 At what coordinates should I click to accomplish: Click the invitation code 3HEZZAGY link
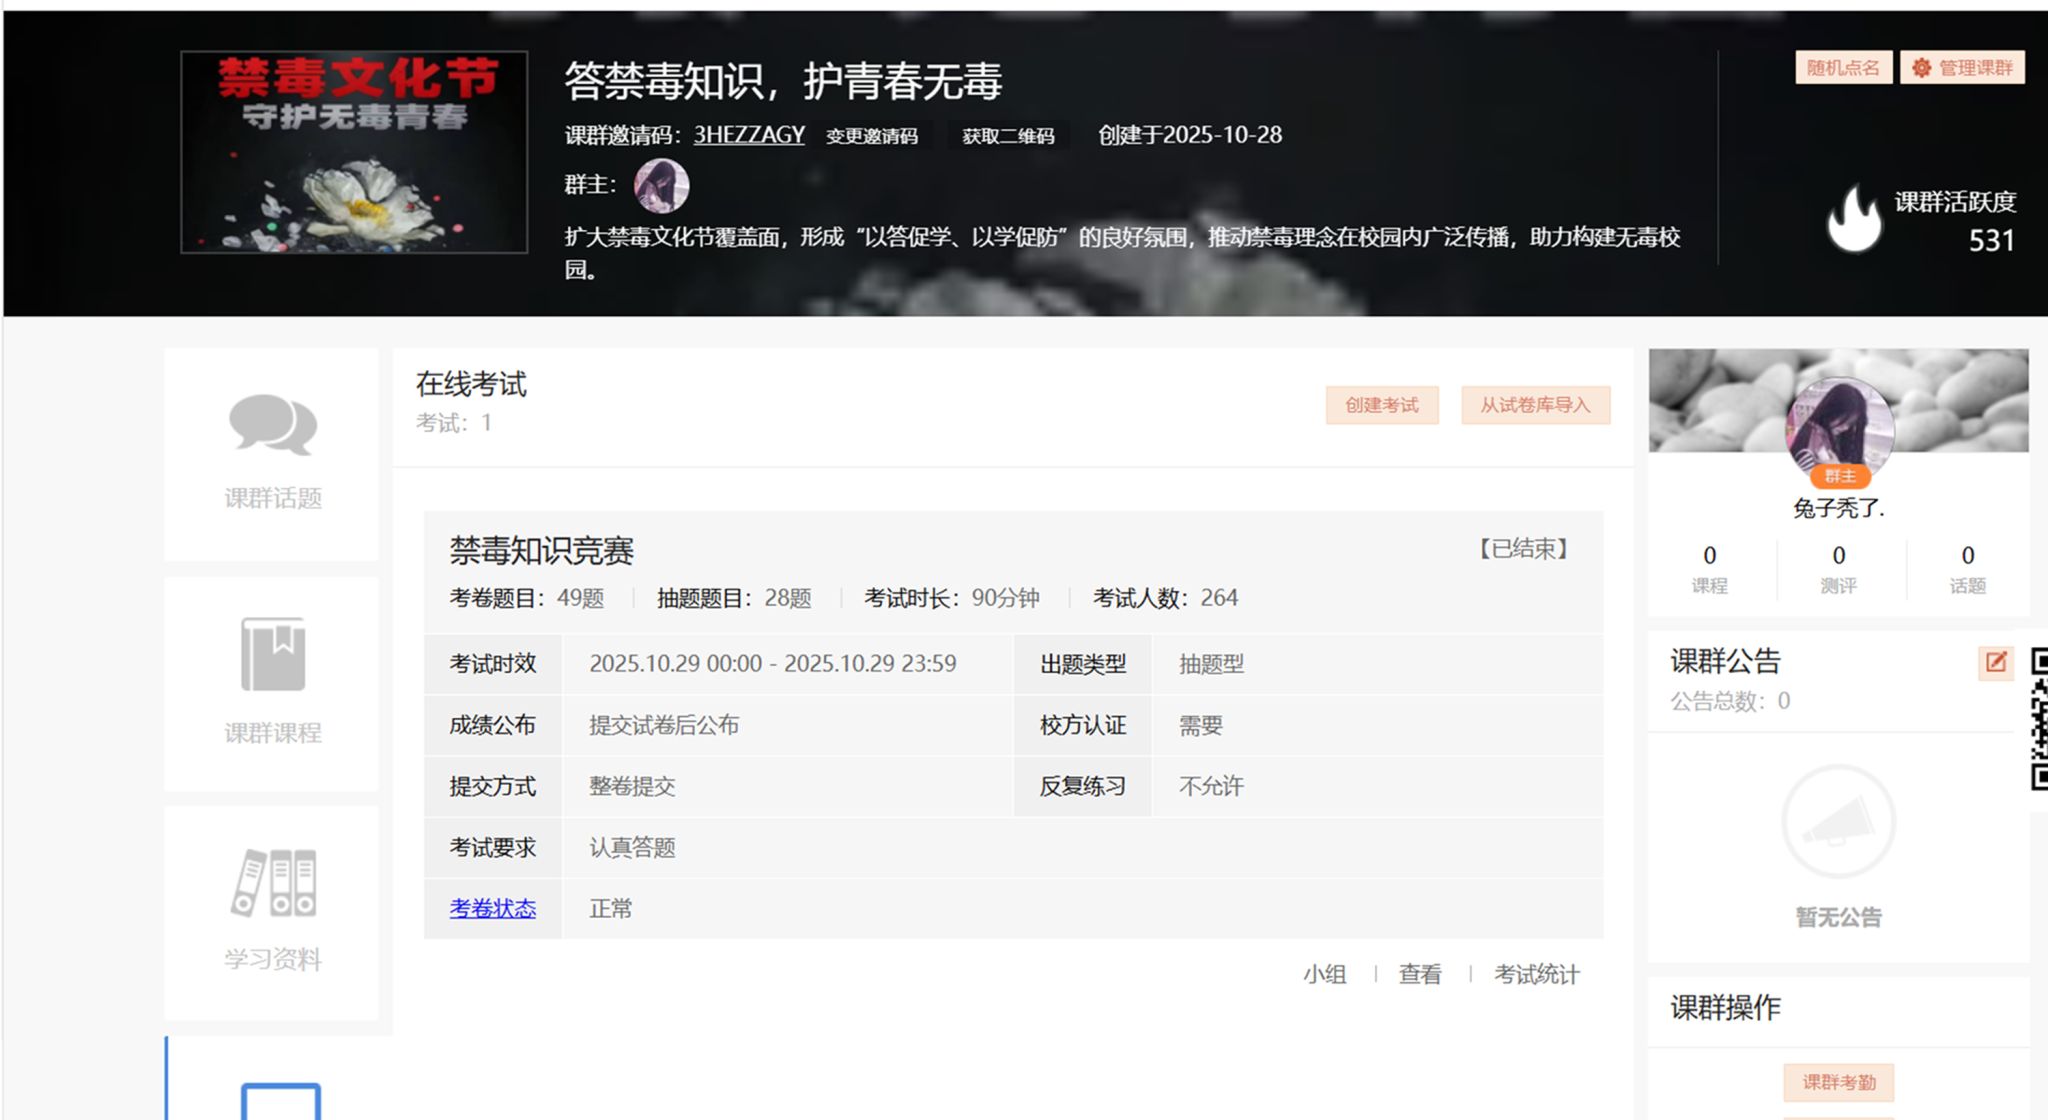click(x=749, y=135)
